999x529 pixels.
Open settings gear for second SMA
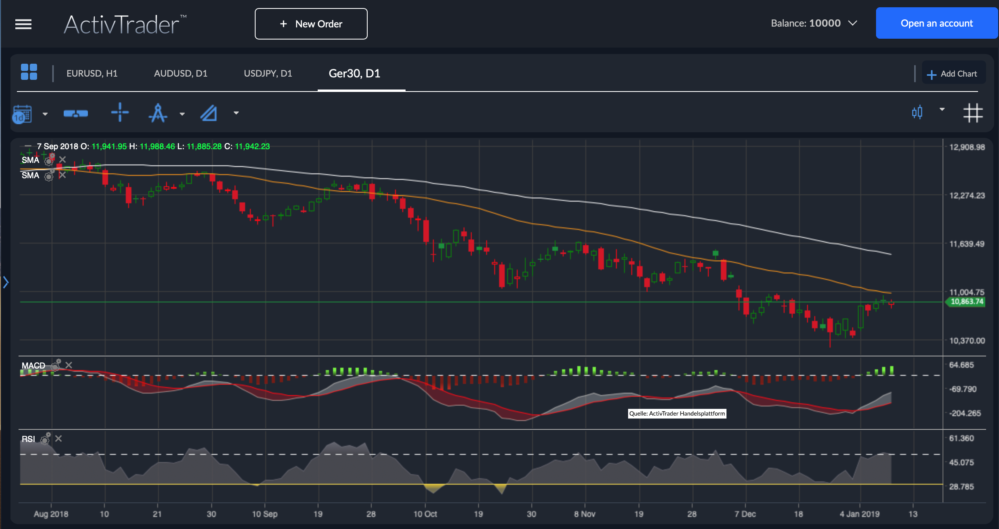pos(49,175)
